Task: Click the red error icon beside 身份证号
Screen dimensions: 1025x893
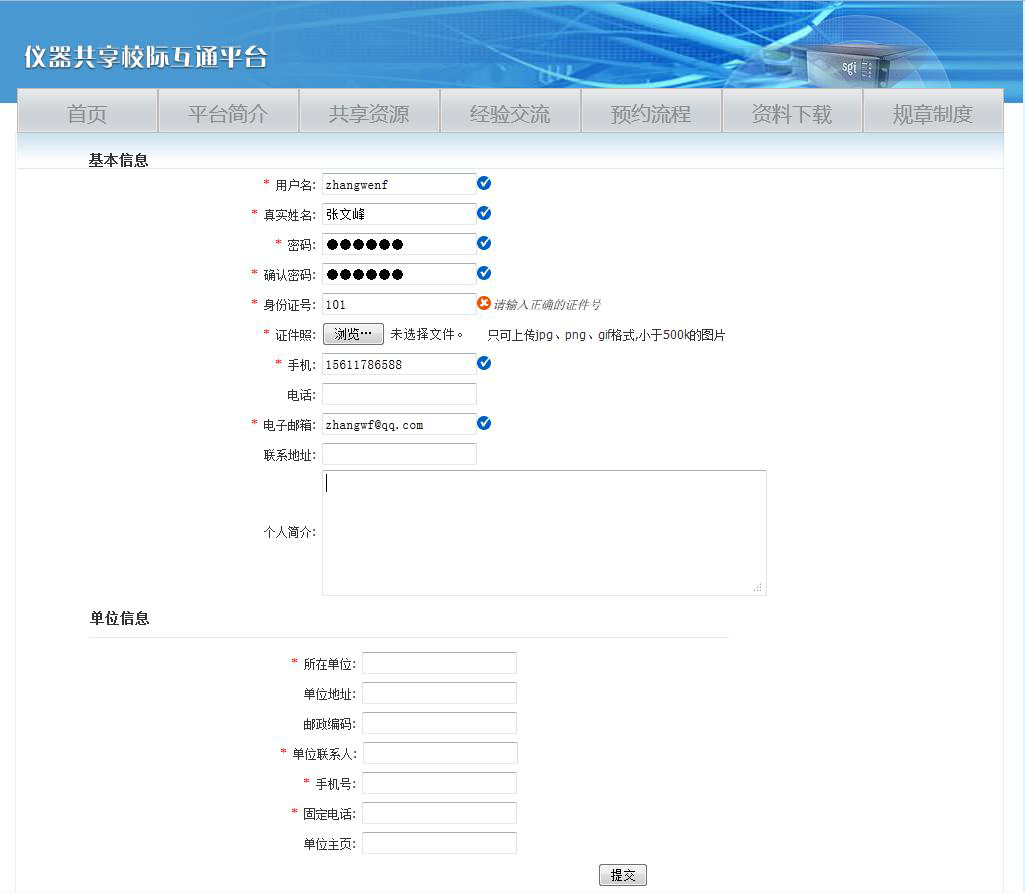Action: pyautogui.click(x=484, y=303)
